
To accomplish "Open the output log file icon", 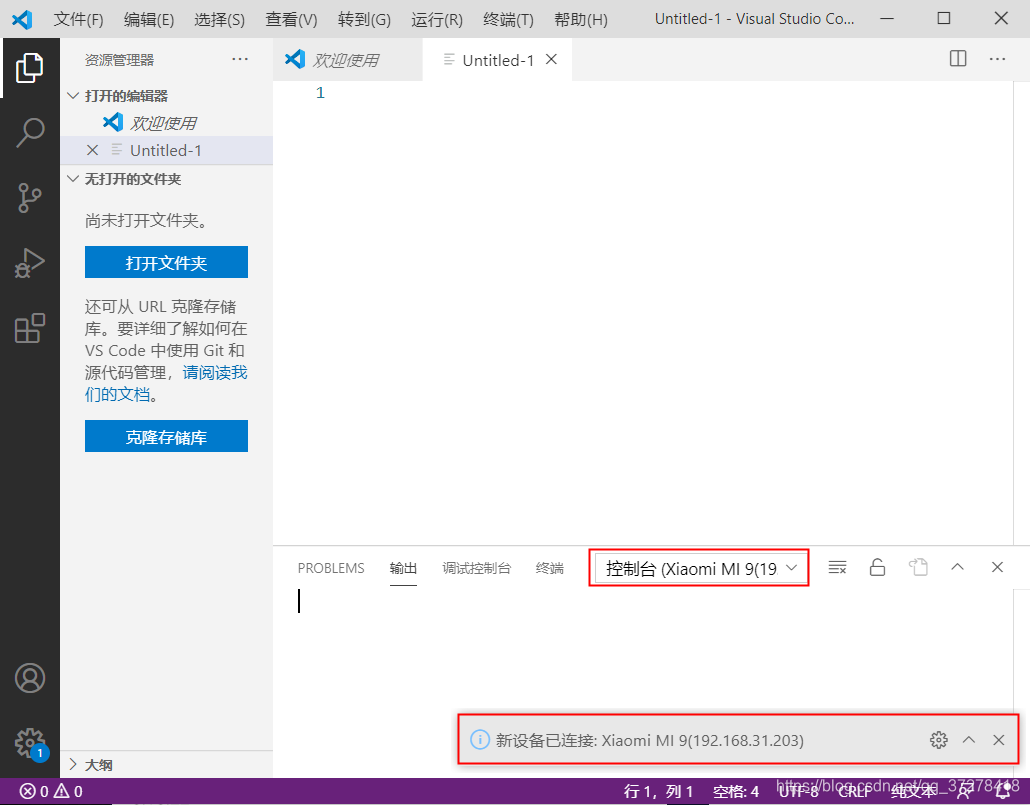I will [918, 567].
